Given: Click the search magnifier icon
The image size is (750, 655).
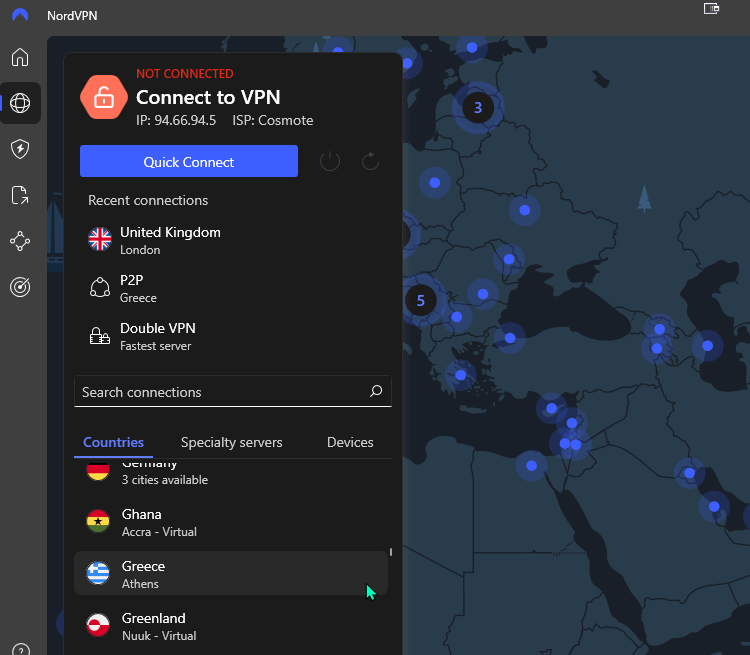Looking at the screenshot, I should (376, 391).
